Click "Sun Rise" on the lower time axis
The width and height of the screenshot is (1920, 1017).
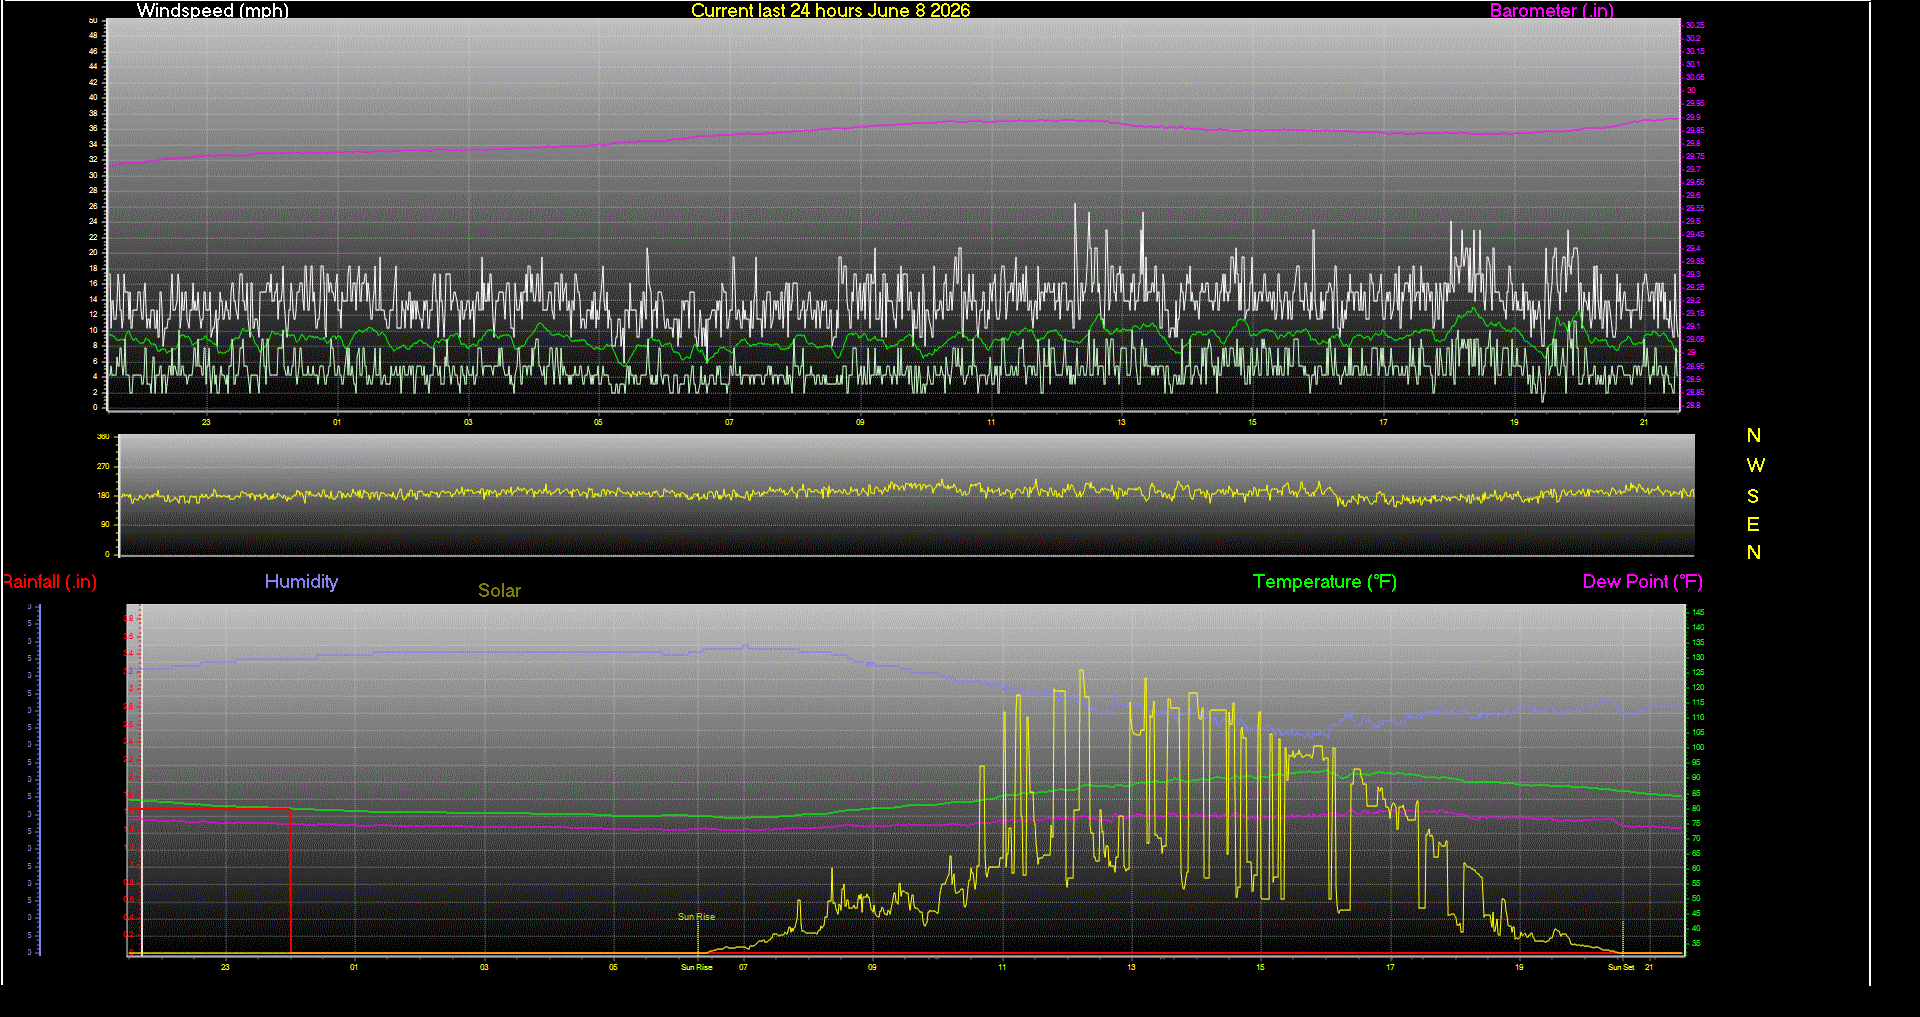tap(696, 967)
